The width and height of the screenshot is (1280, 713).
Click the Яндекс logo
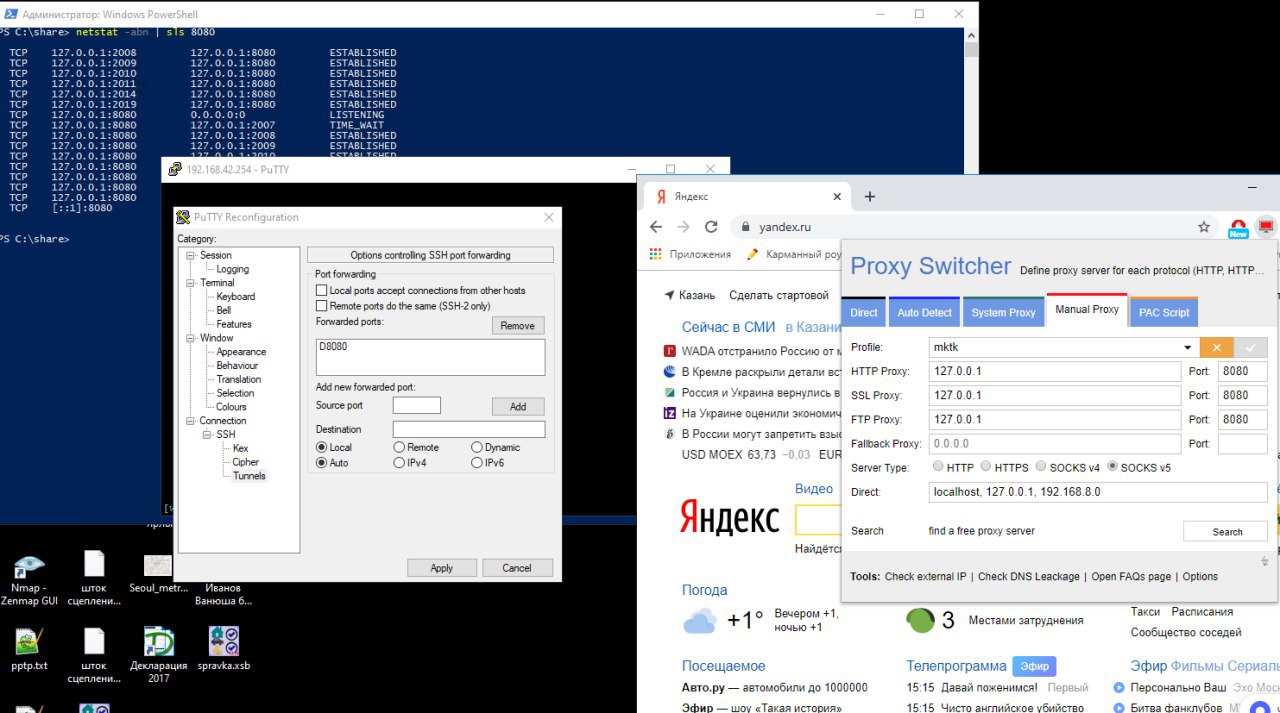click(x=730, y=517)
